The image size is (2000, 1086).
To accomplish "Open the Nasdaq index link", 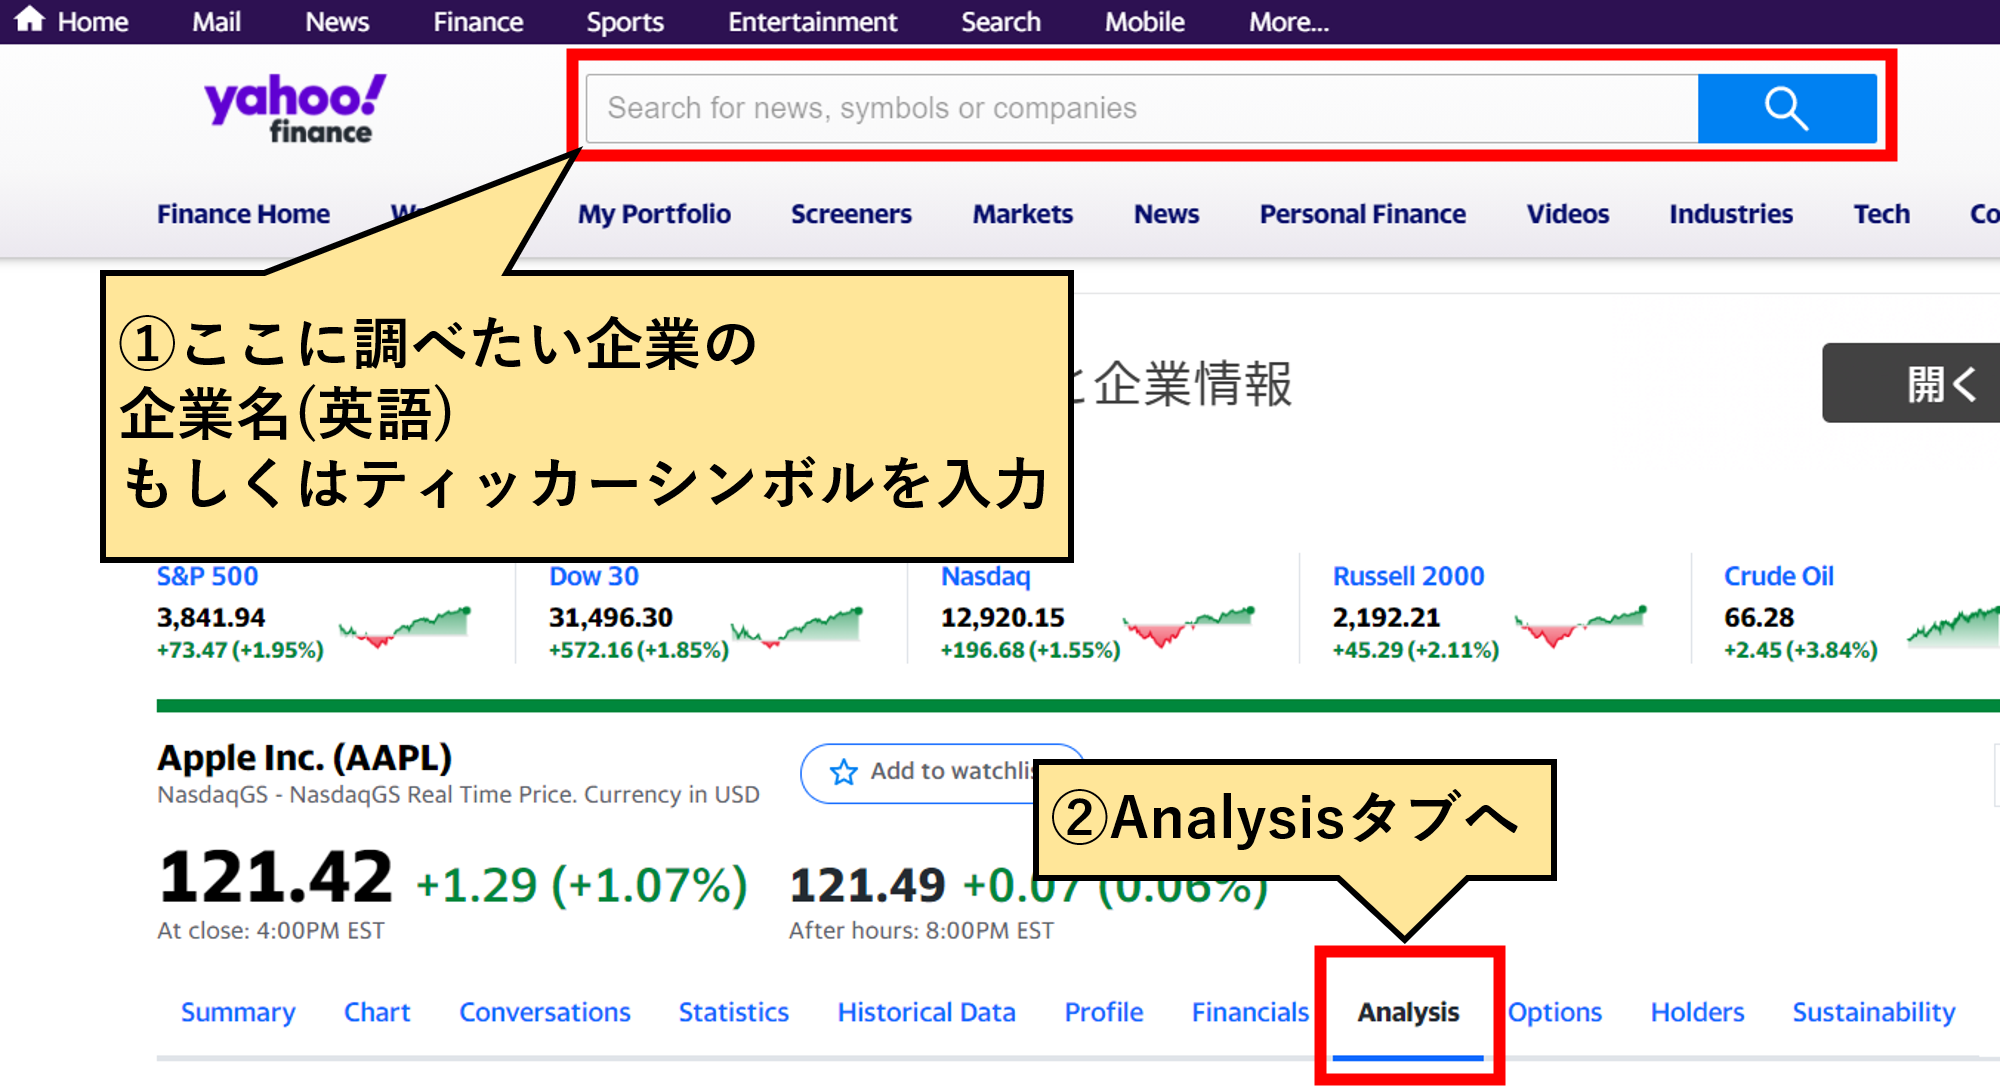I will pyautogui.click(x=986, y=576).
